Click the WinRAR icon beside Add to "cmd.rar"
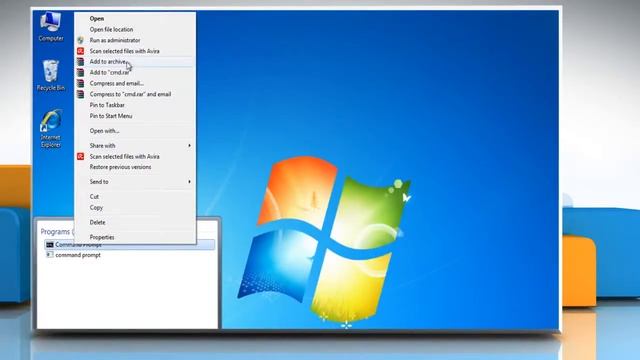This screenshot has height=360, width=640. 80,73
